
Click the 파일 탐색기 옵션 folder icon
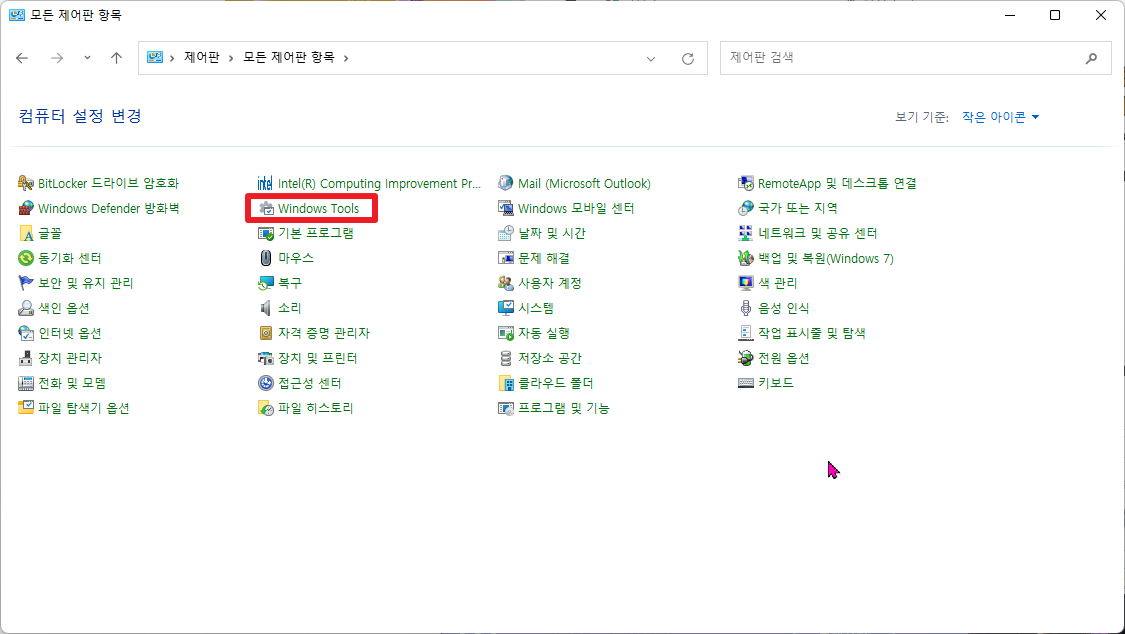click(x=26, y=408)
